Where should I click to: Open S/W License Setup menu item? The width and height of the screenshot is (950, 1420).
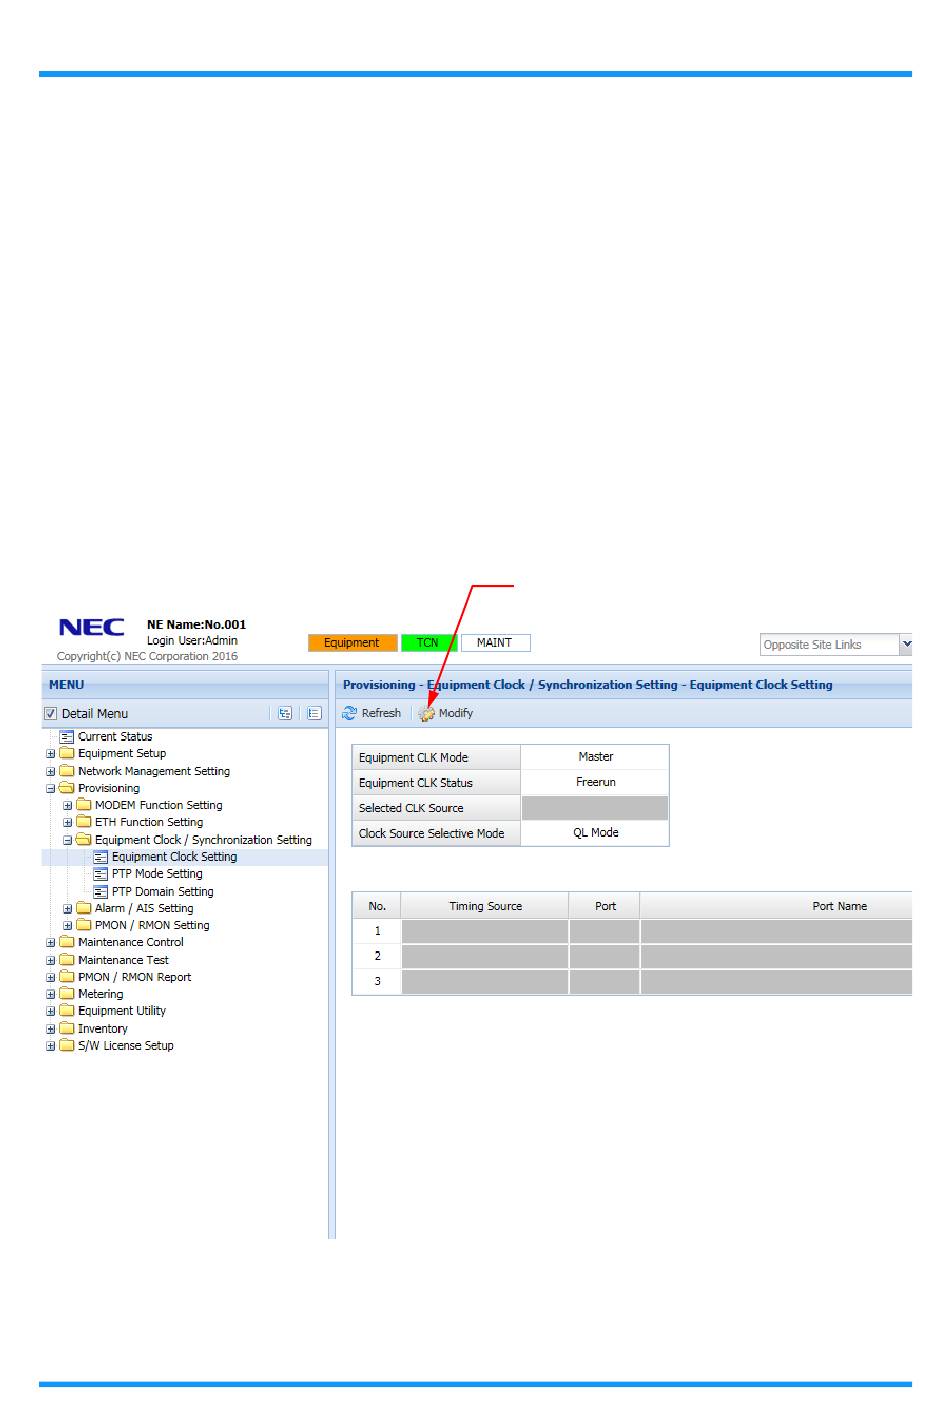click(x=126, y=1046)
